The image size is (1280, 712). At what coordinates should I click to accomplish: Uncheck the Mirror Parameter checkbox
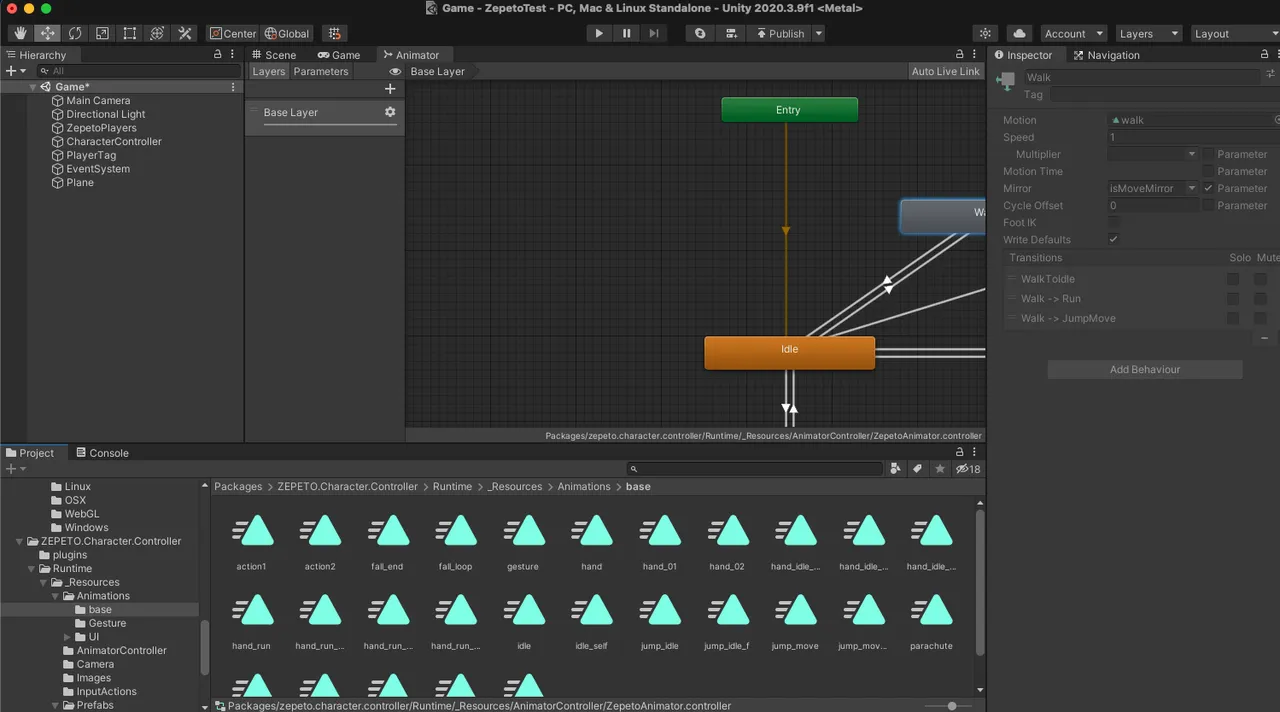[1209, 188]
